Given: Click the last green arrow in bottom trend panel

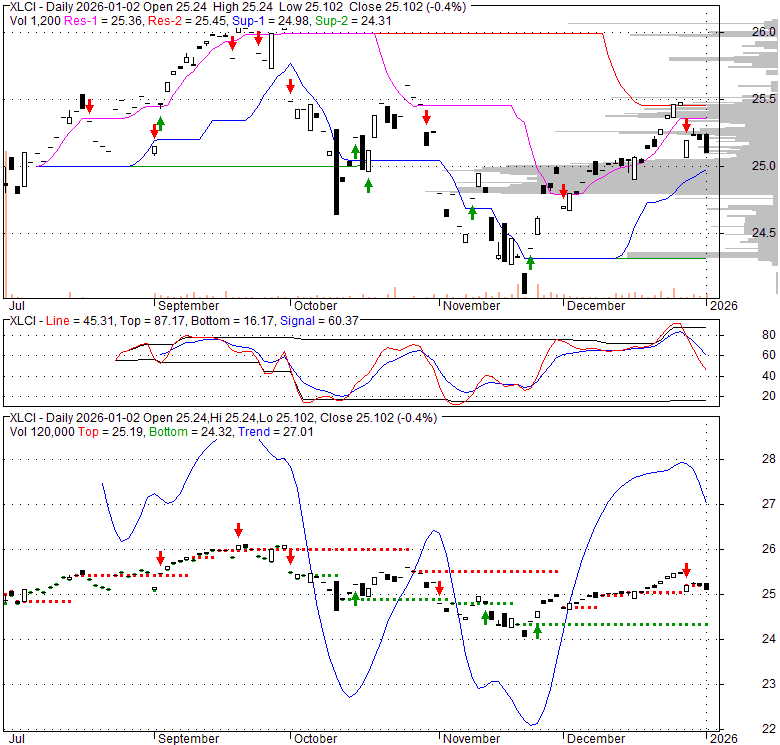Looking at the screenshot, I should (537, 631).
